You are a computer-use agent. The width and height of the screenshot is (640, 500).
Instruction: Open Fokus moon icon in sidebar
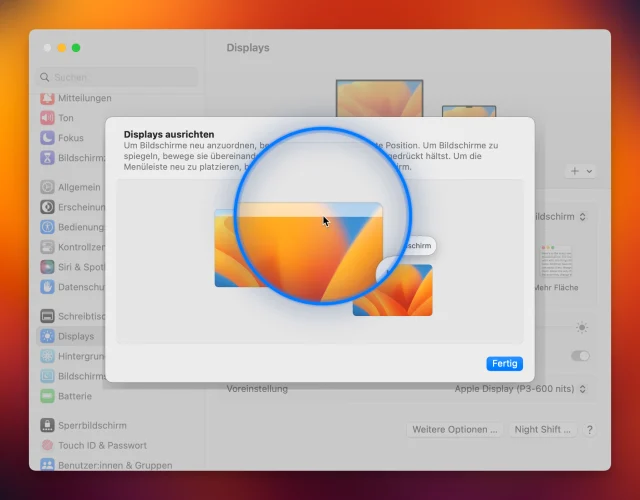coord(47,138)
